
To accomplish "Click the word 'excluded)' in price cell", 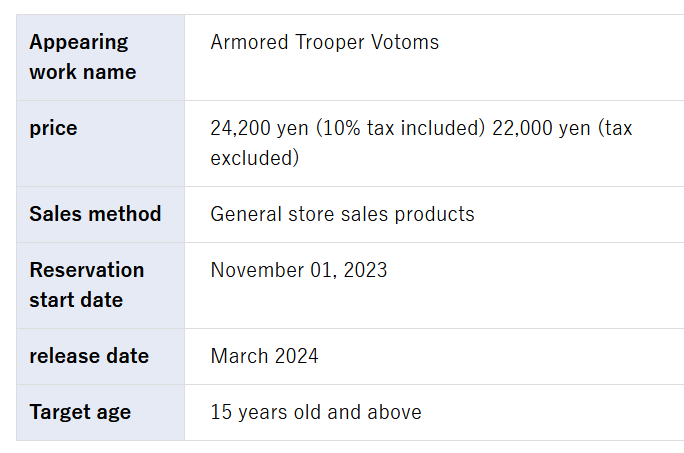I will pos(255,158).
